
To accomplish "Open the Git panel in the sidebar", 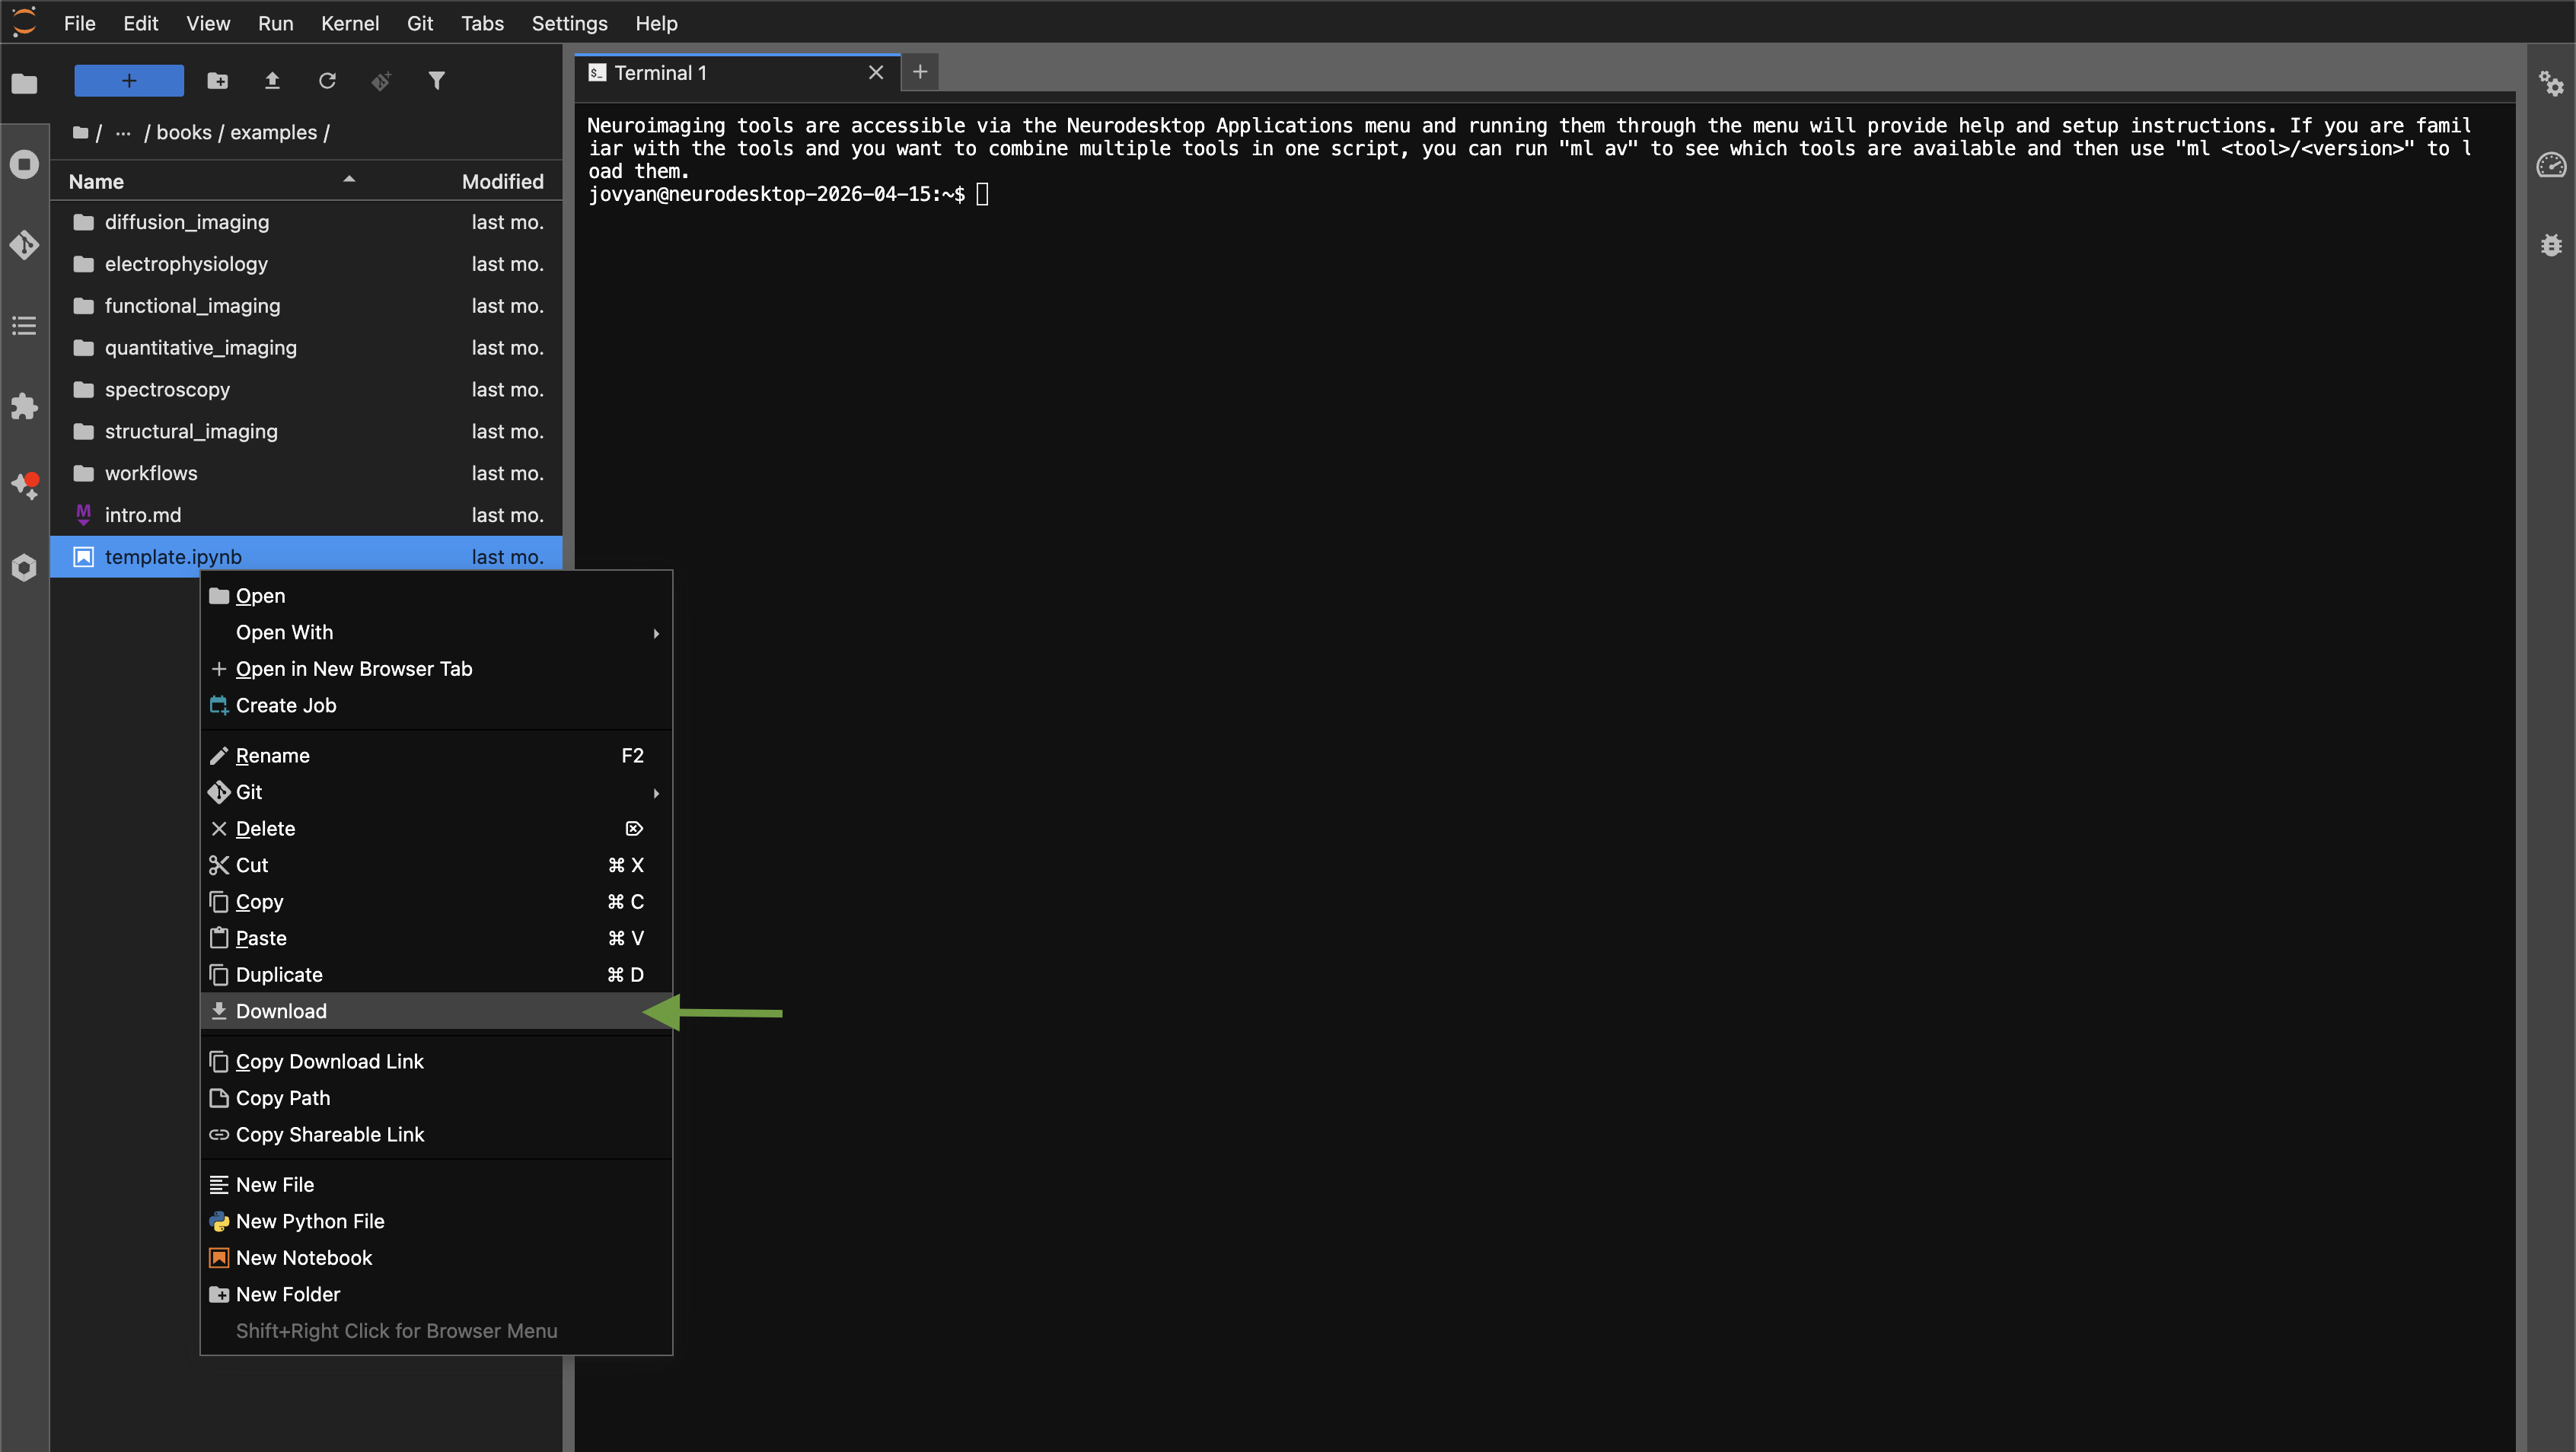I will pyautogui.click(x=24, y=245).
